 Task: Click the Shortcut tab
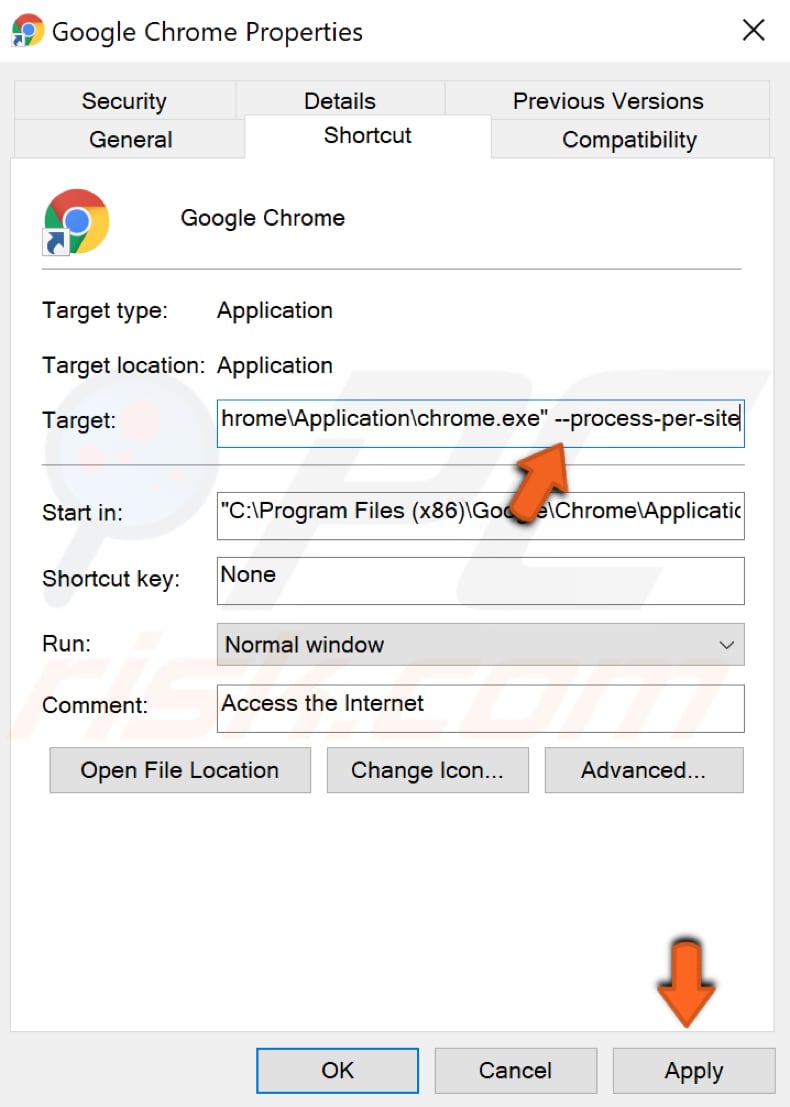coord(367,136)
